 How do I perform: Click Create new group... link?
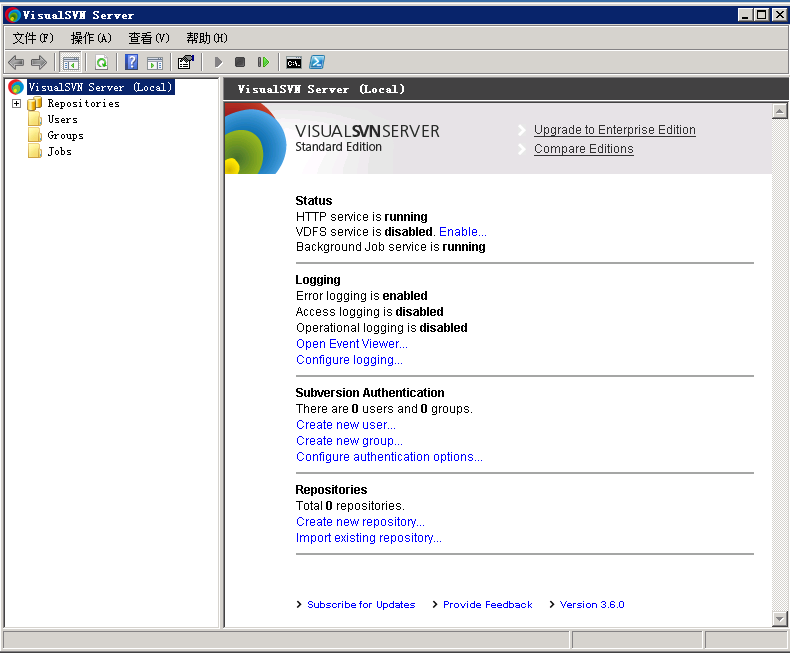[x=349, y=441]
